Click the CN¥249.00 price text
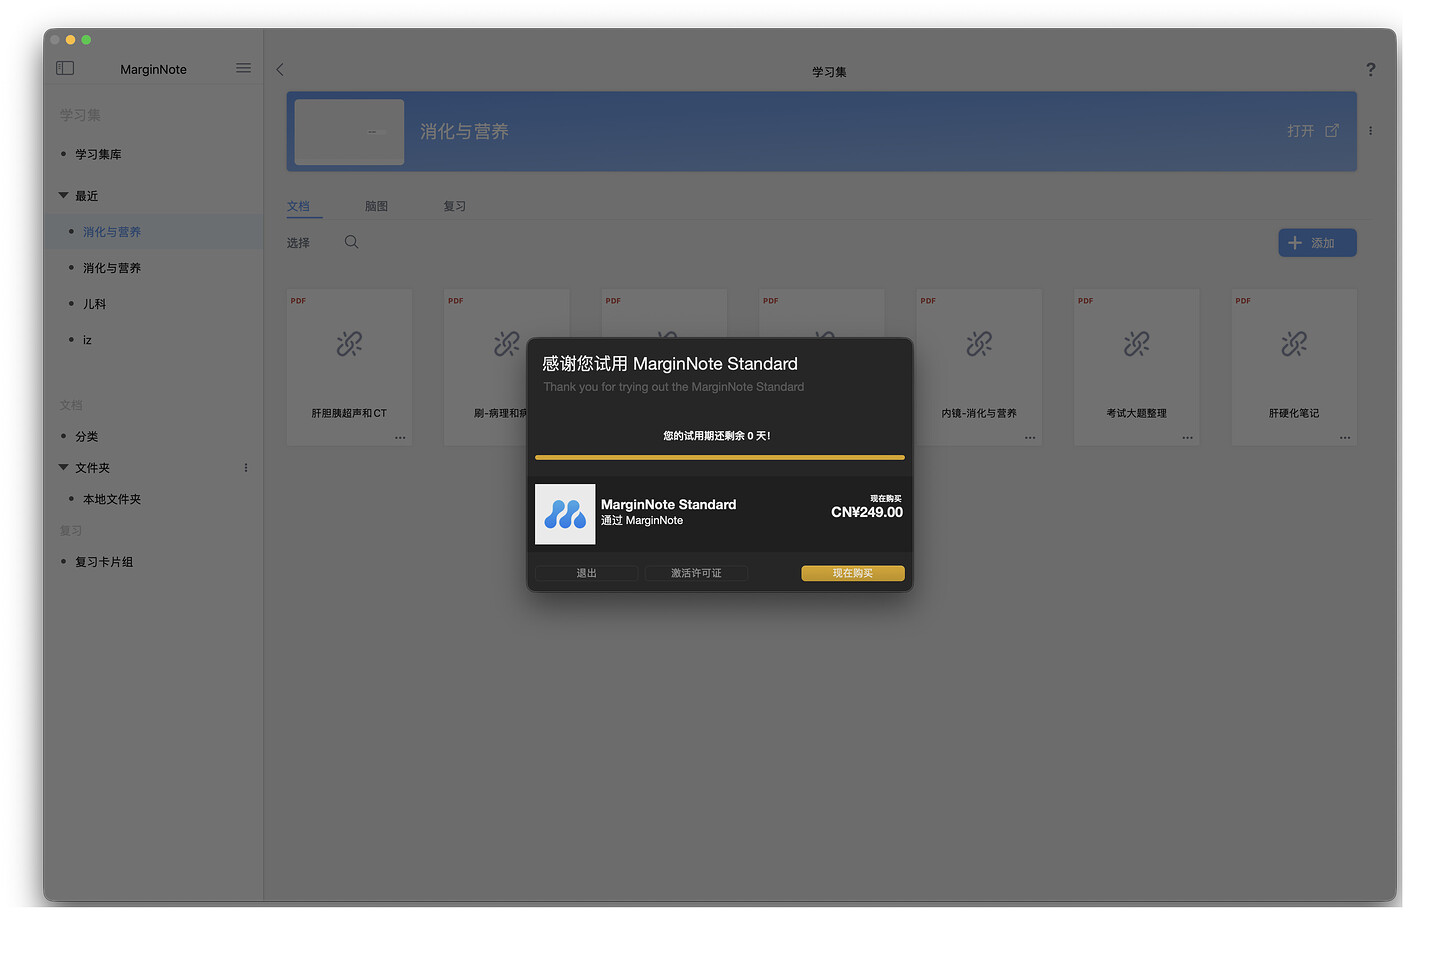The width and height of the screenshot is (1440, 959). click(867, 512)
